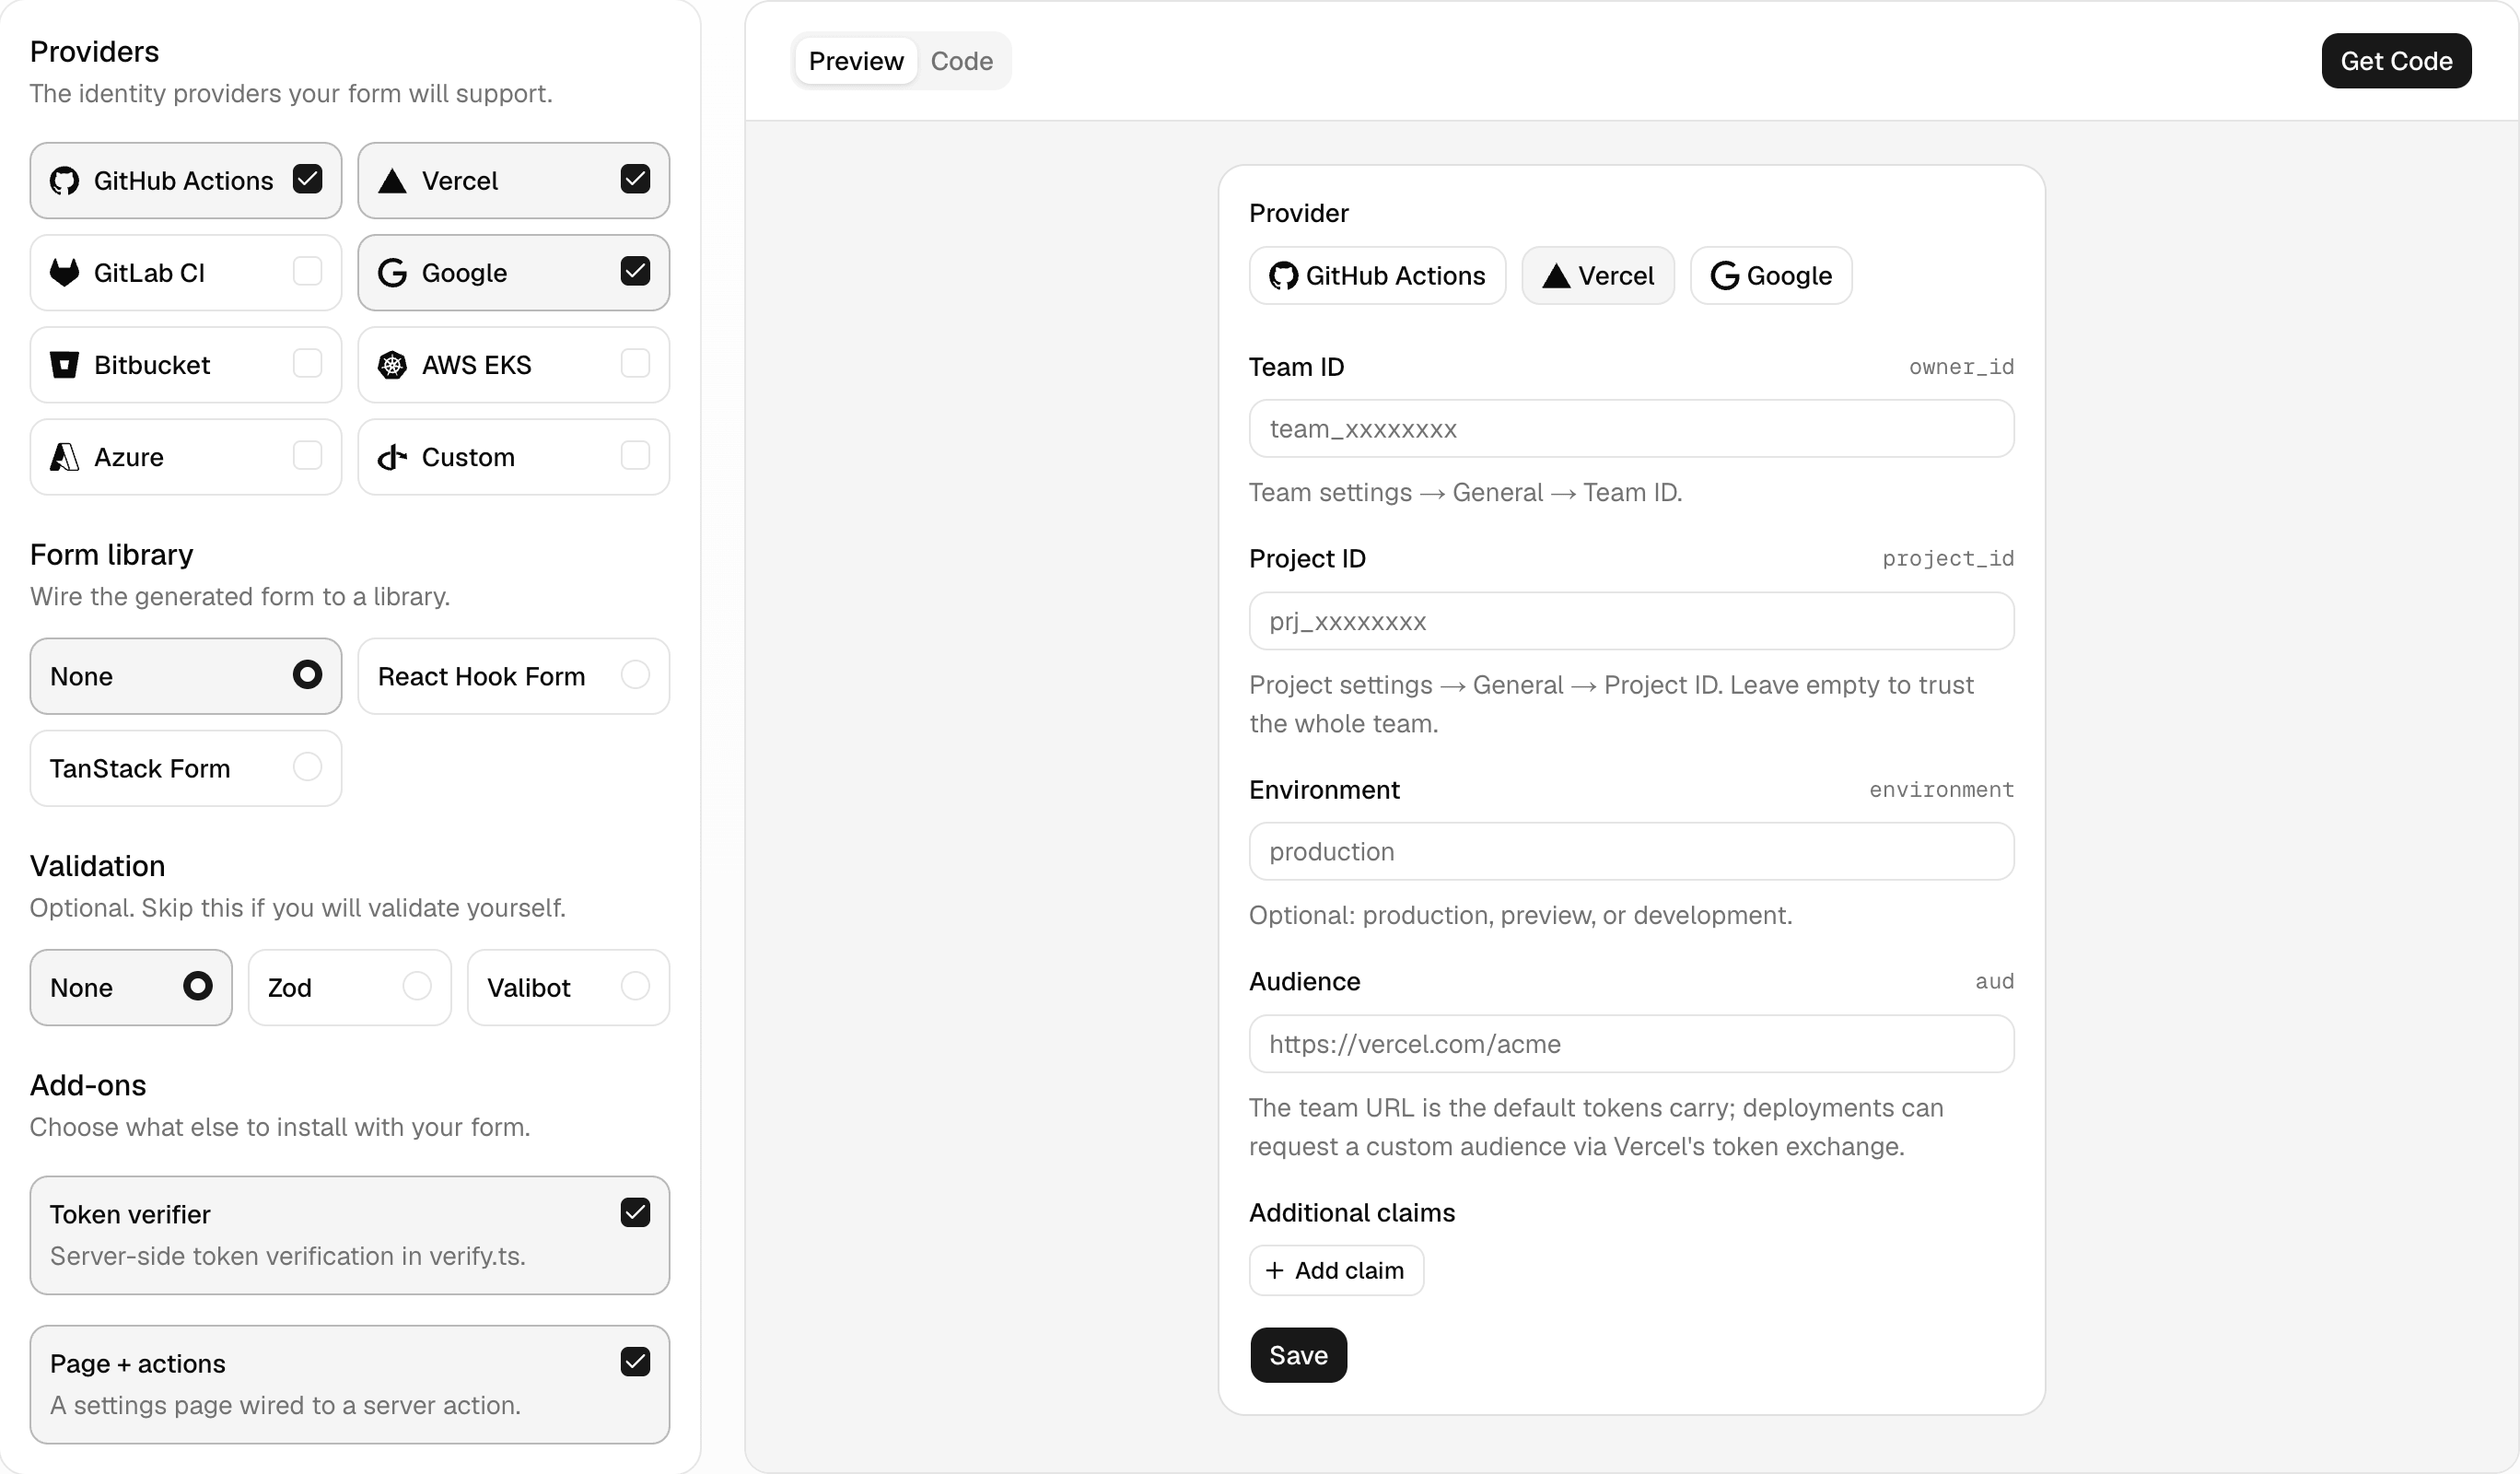The image size is (2520, 1474).
Task: Choose Vercel provider pill in preview
Action: tap(1597, 276)
